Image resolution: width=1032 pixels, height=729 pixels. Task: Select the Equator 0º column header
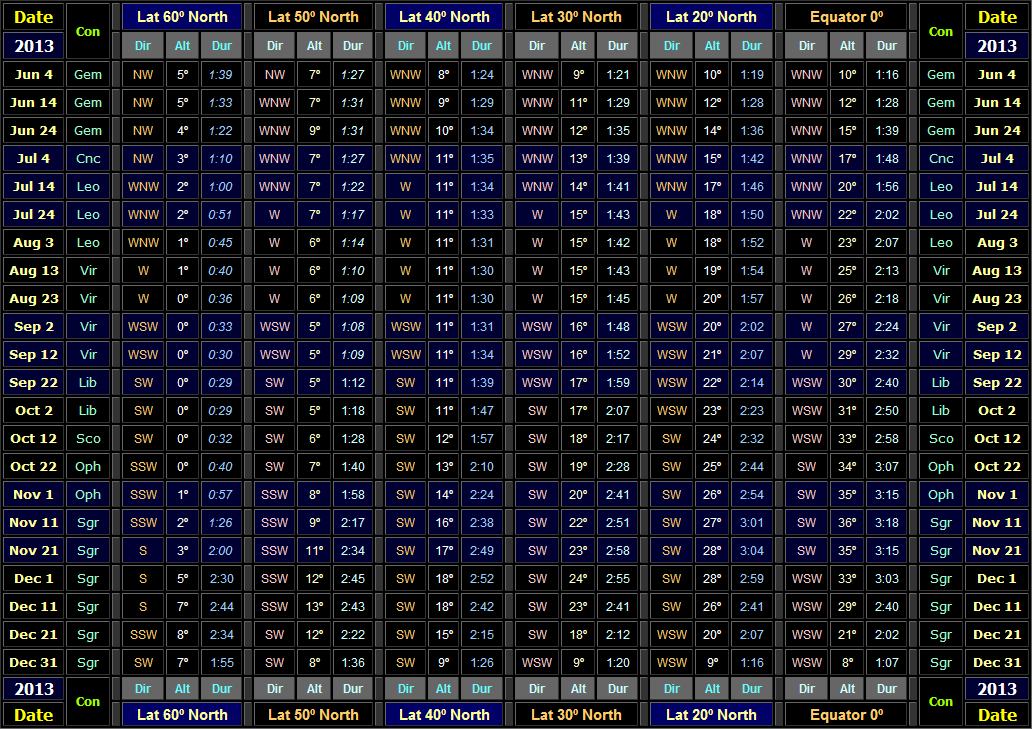coord(846,16)
